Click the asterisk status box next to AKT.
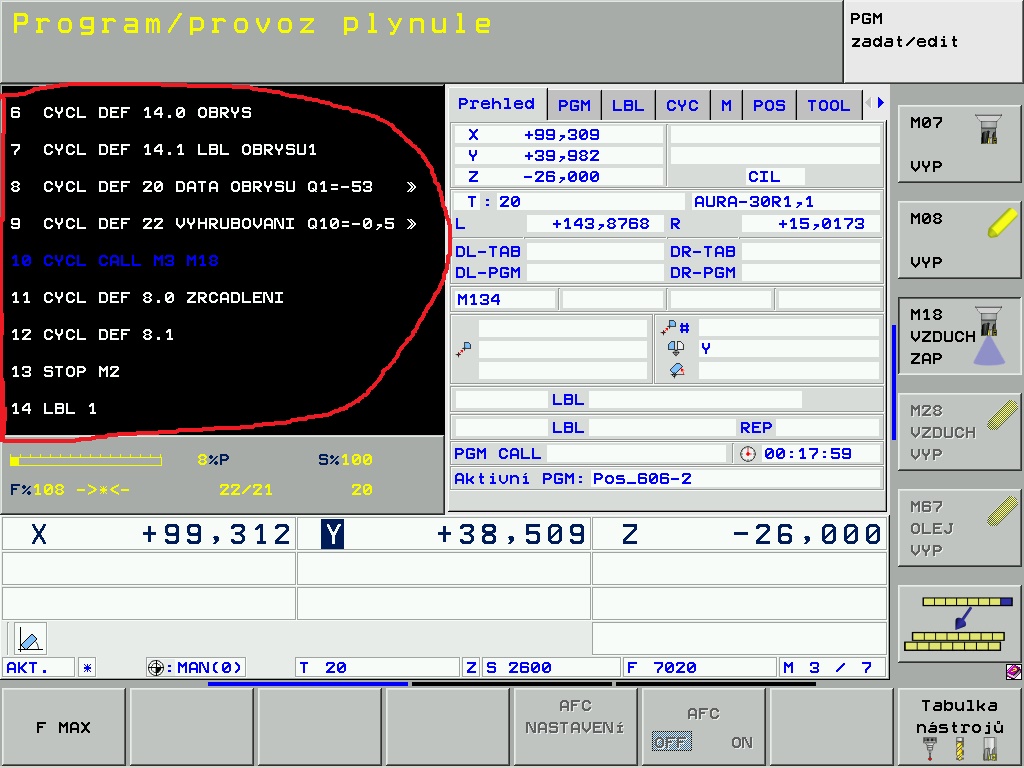1024x768 pixels. (x=87, y=667)
